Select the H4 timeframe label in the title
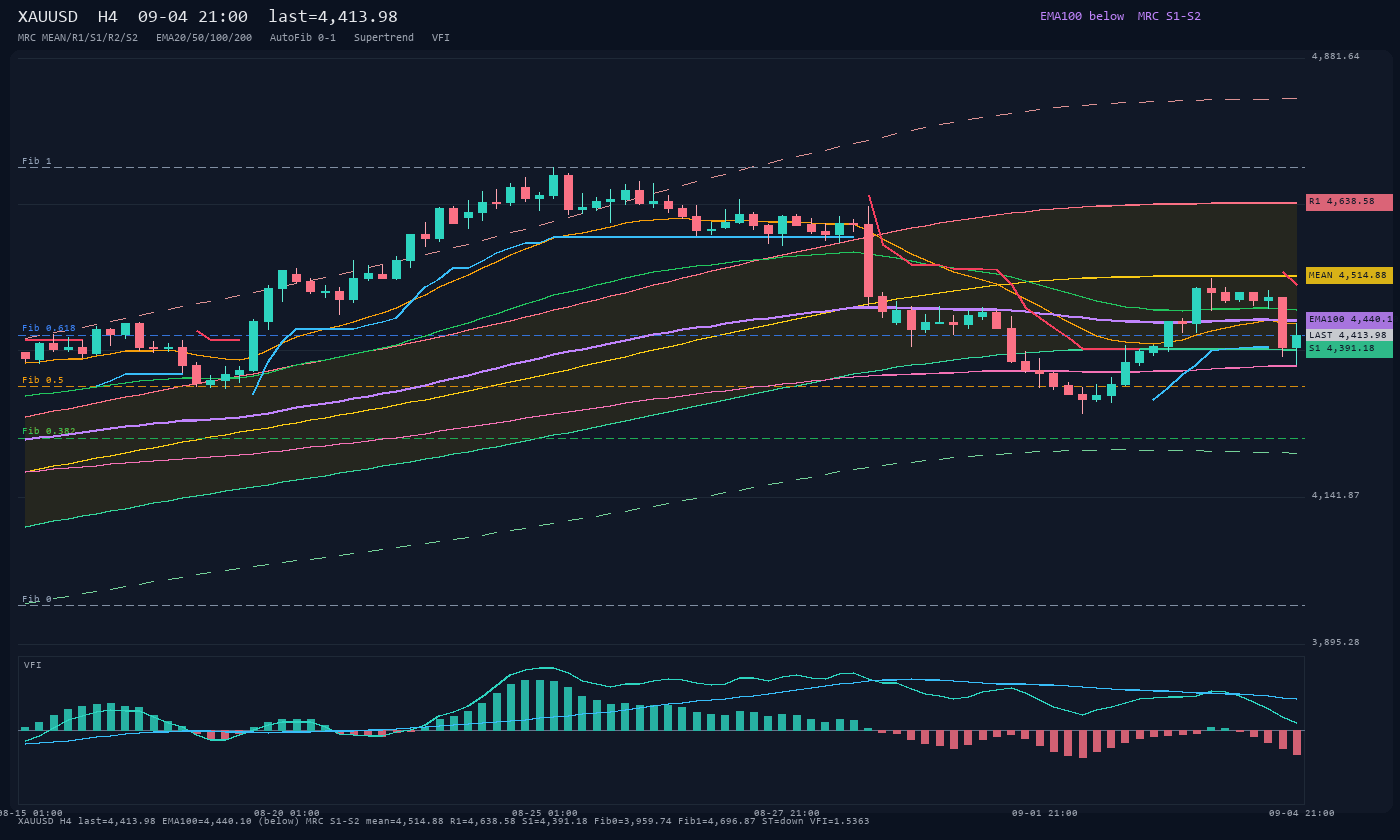This screenshot has height=840, width=1400. [x=108, y=16]
